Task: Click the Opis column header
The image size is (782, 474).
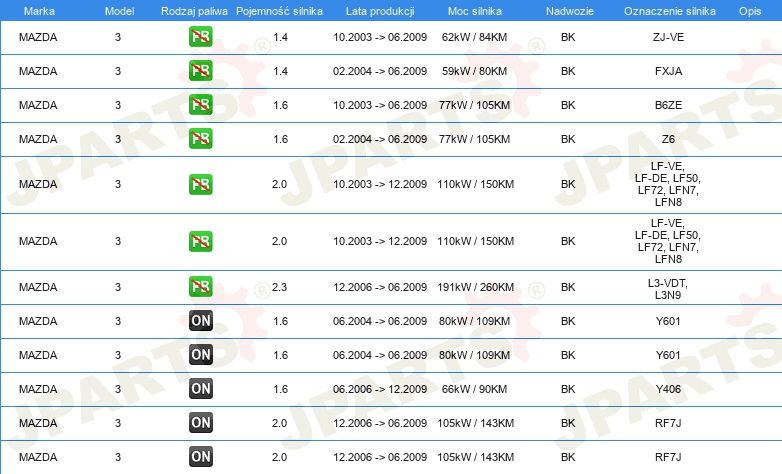Action: click(x=750, y=11)
